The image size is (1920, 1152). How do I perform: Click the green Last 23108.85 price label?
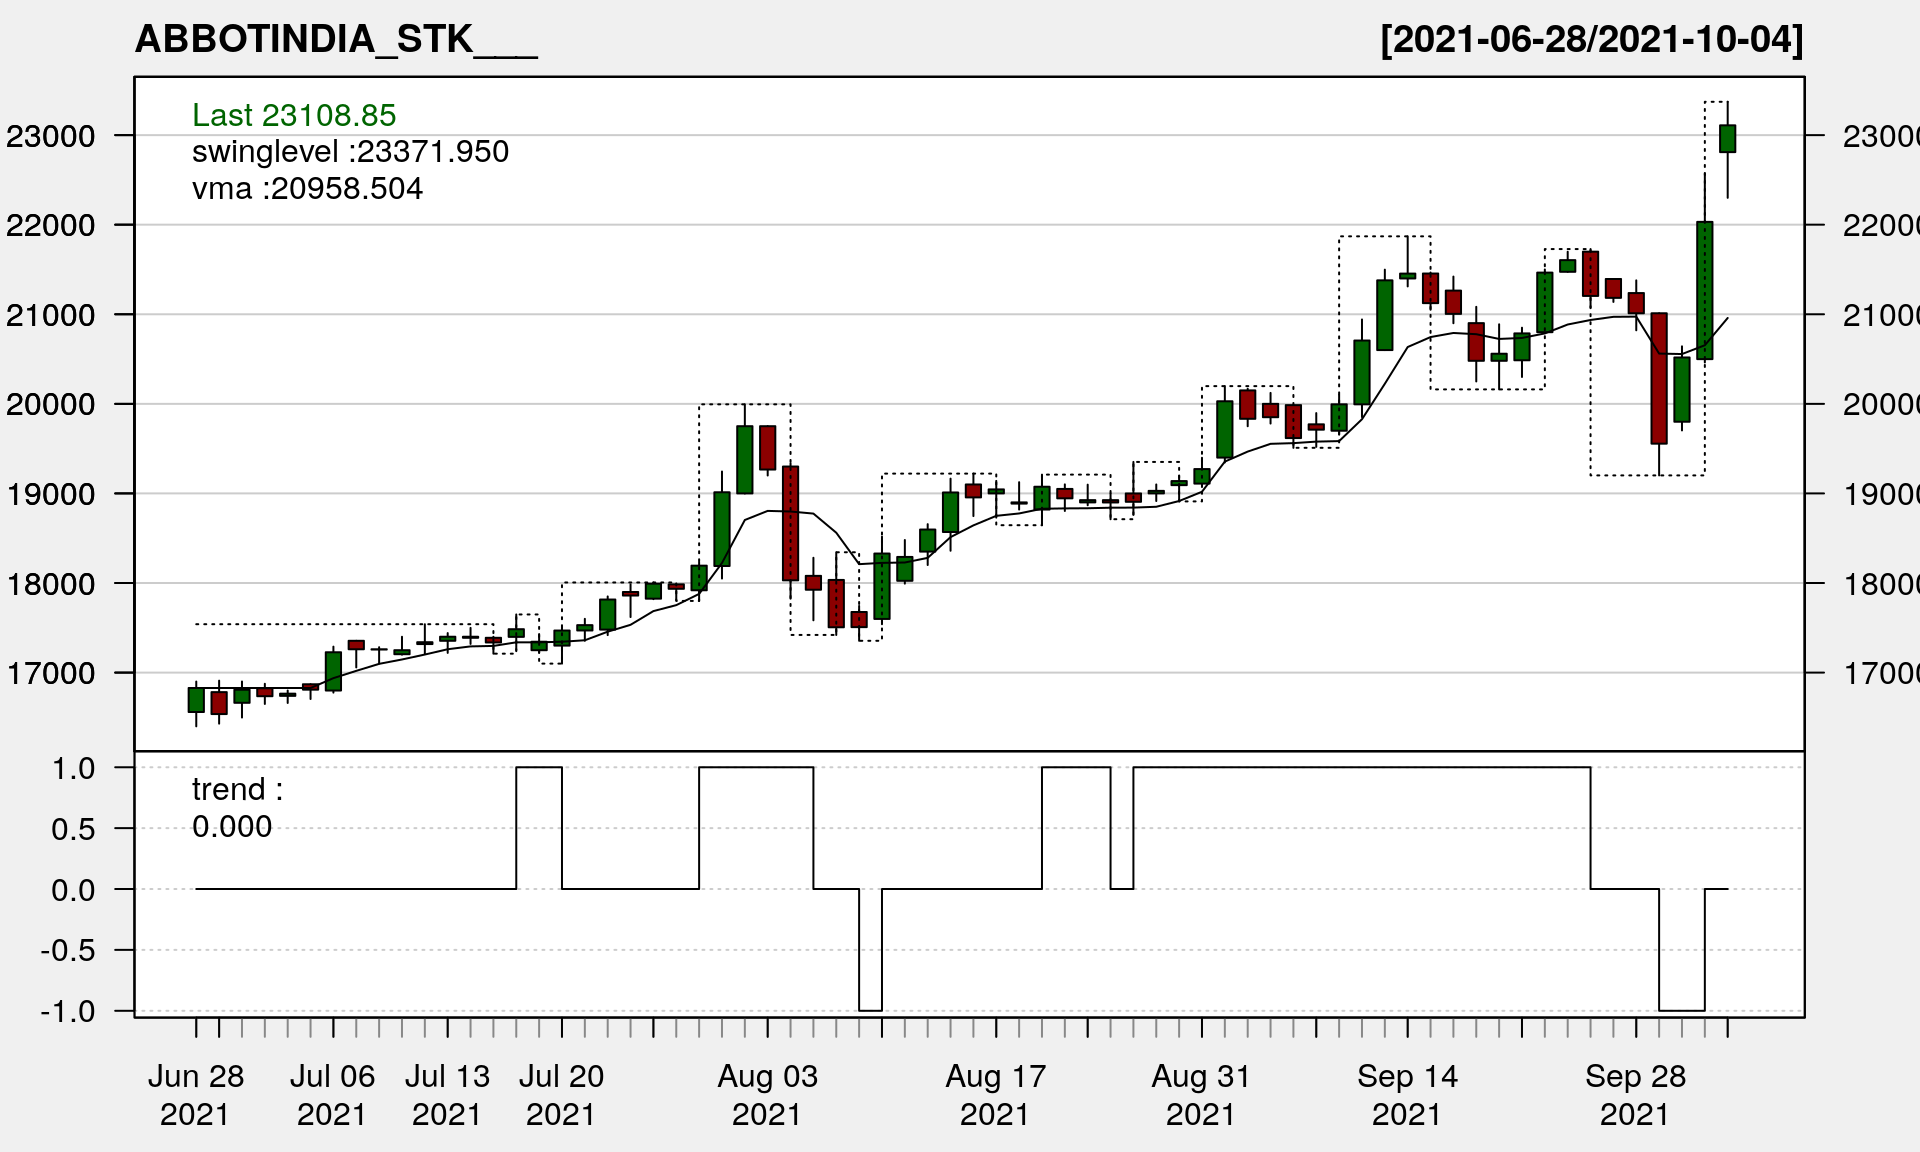coord(294,115)
